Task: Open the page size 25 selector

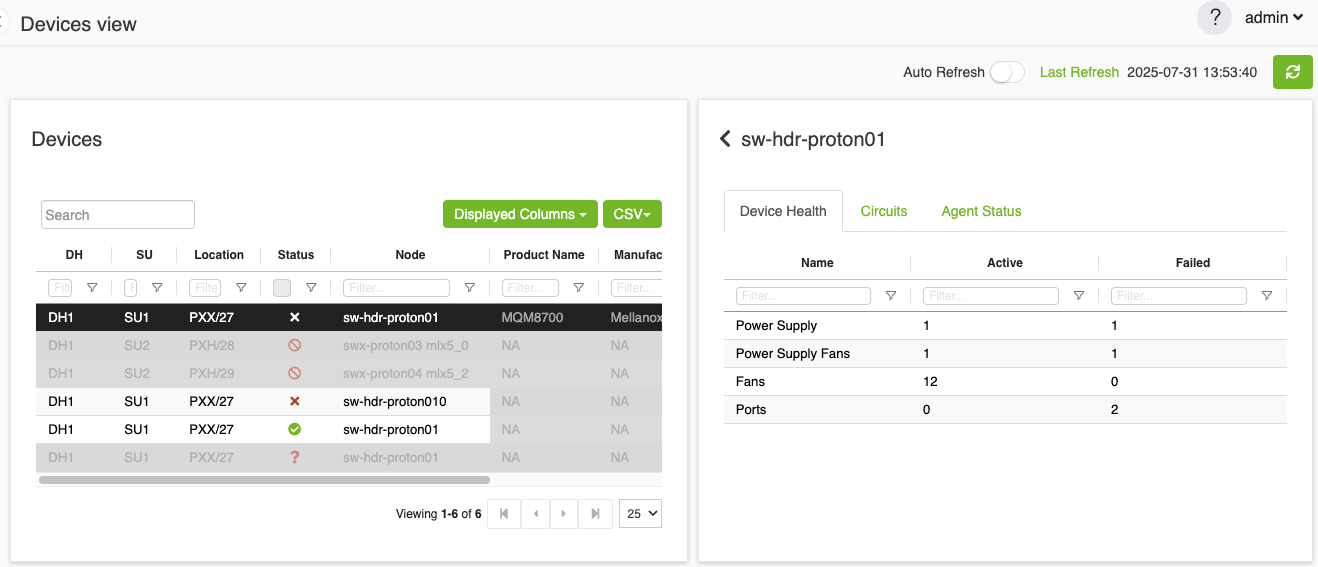Action: pyautogui.click(x=640, y=514)
